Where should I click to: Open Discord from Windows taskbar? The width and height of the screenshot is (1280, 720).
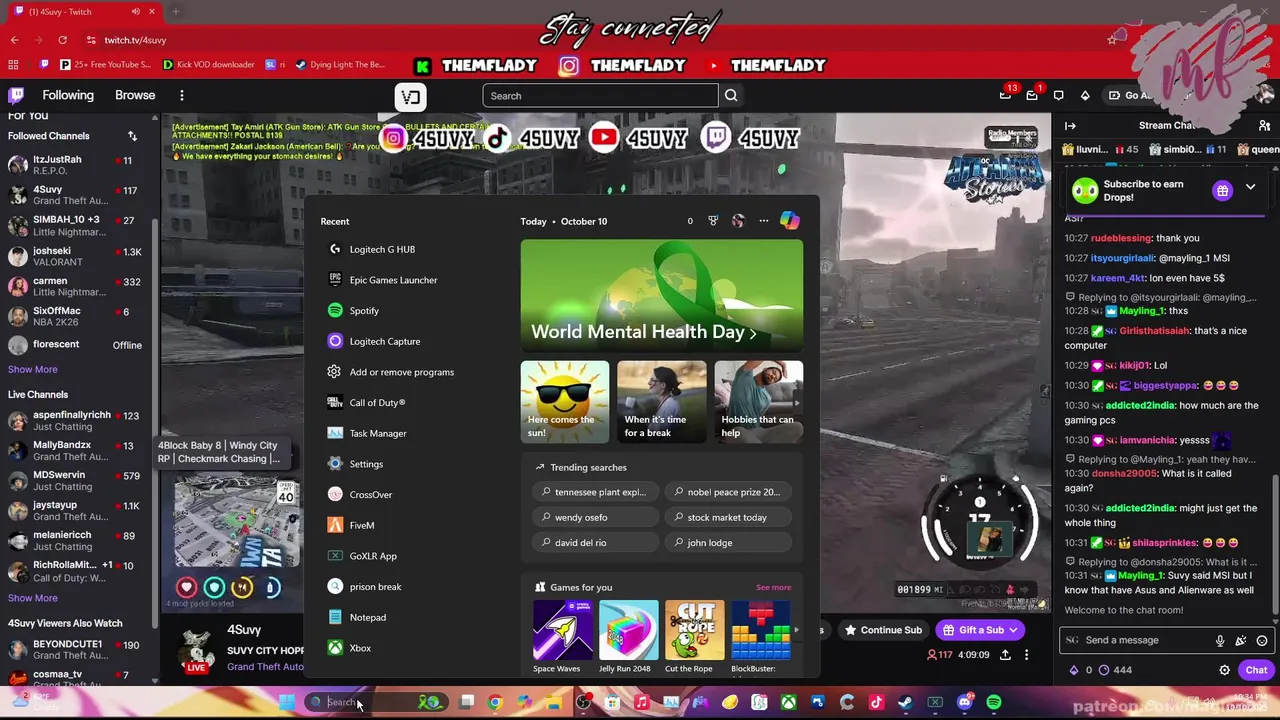[x=964, y=702]
